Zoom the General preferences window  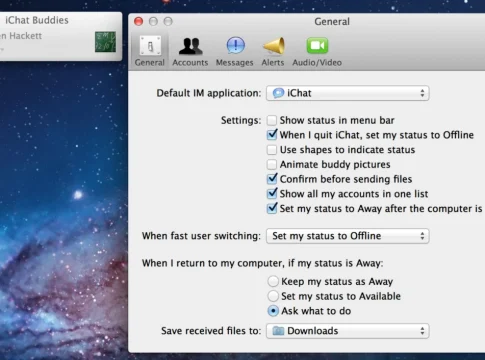168,22
